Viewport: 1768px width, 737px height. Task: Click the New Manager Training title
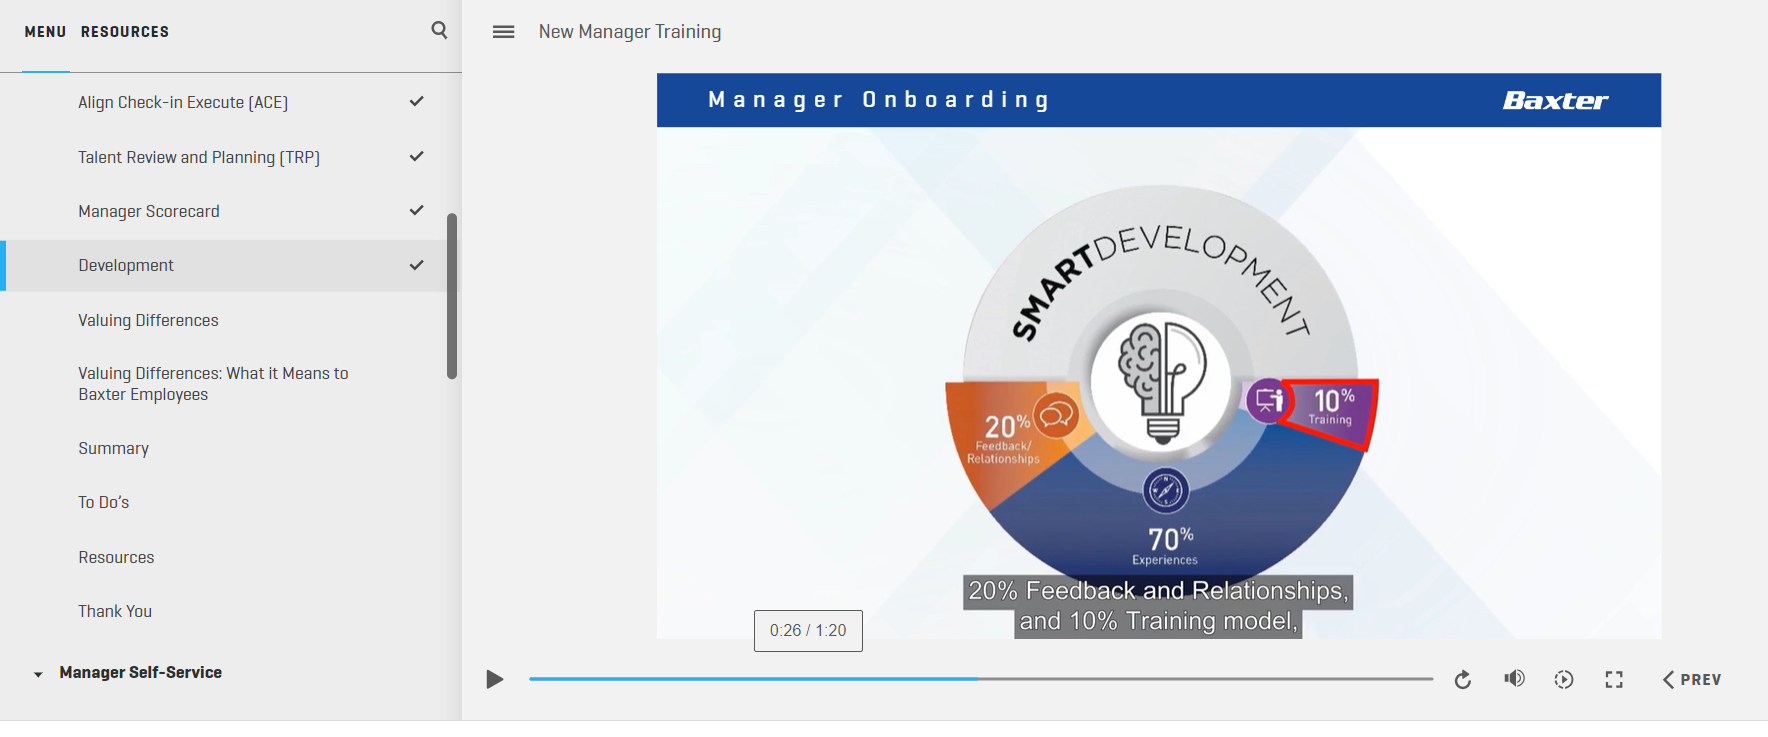(x=630, y=32)
